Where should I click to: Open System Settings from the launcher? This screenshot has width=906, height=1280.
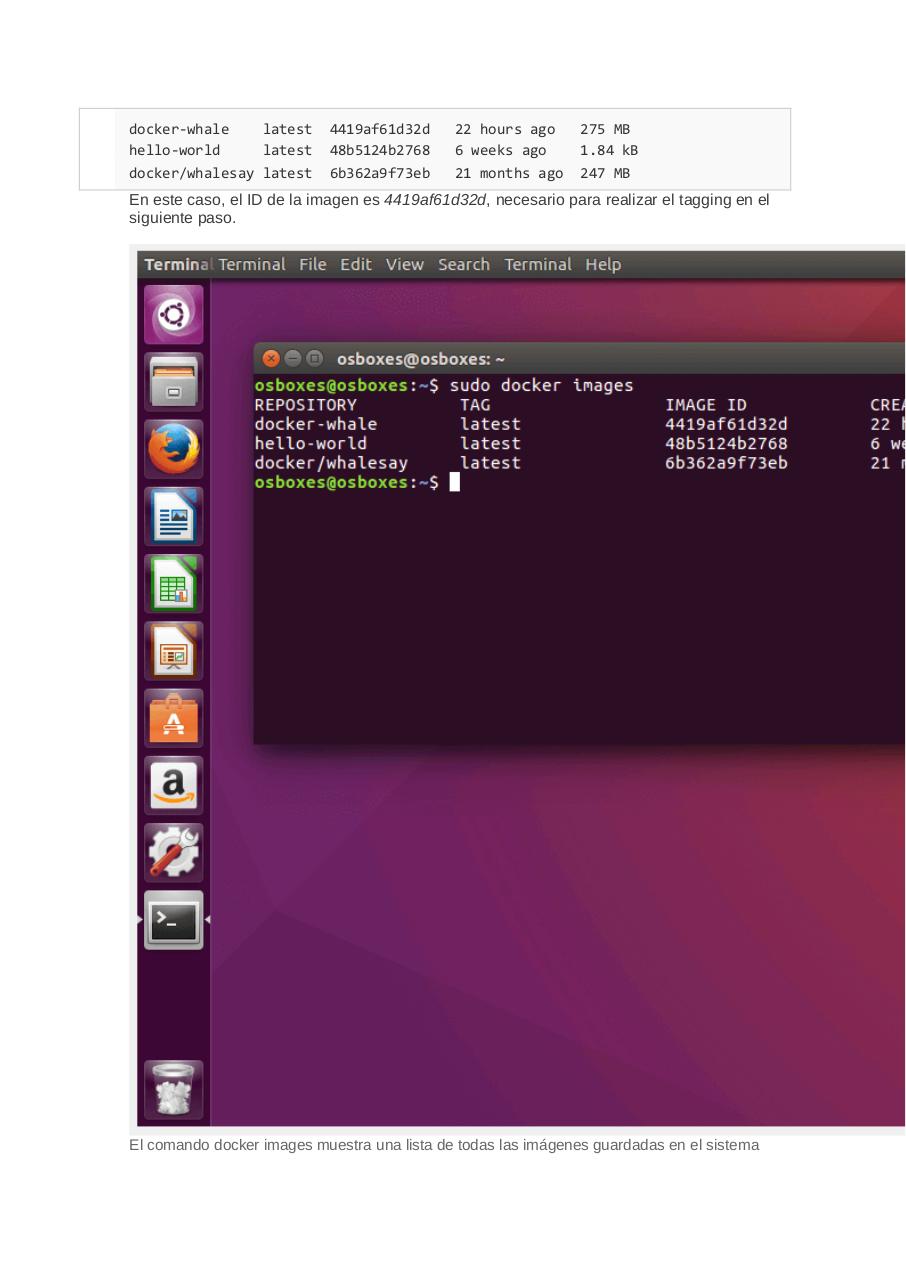click(173, 851)
